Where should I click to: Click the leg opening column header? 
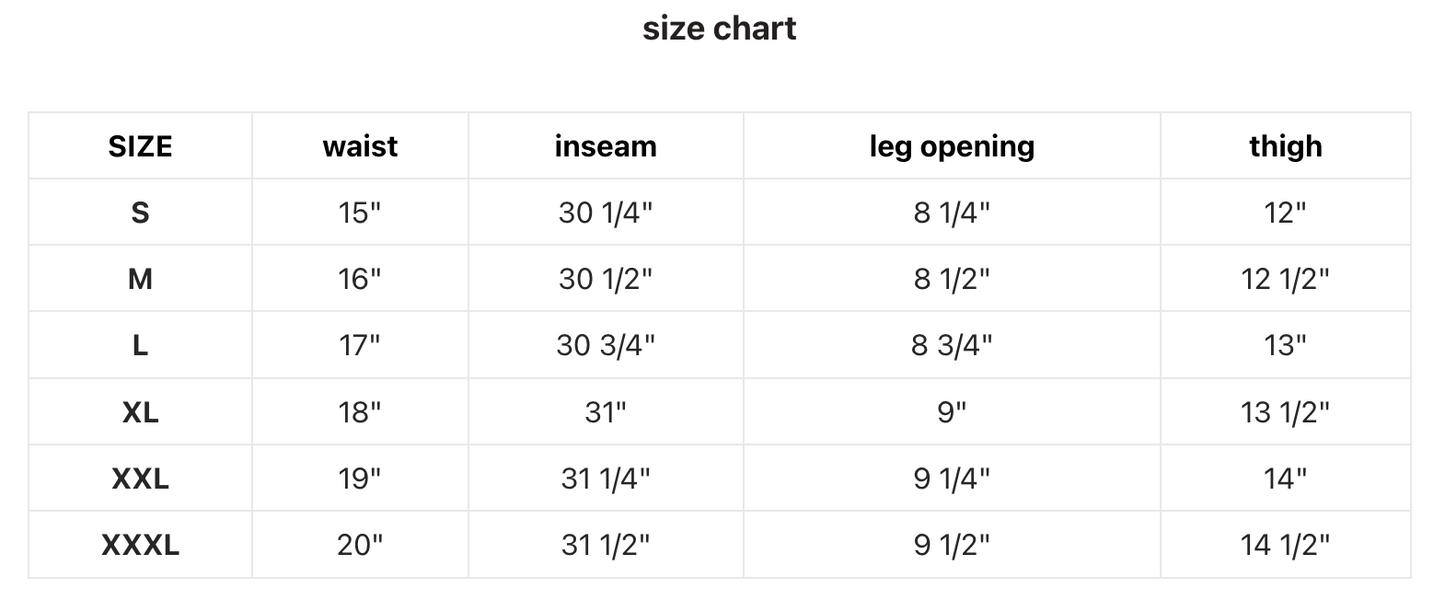[952, 147]
